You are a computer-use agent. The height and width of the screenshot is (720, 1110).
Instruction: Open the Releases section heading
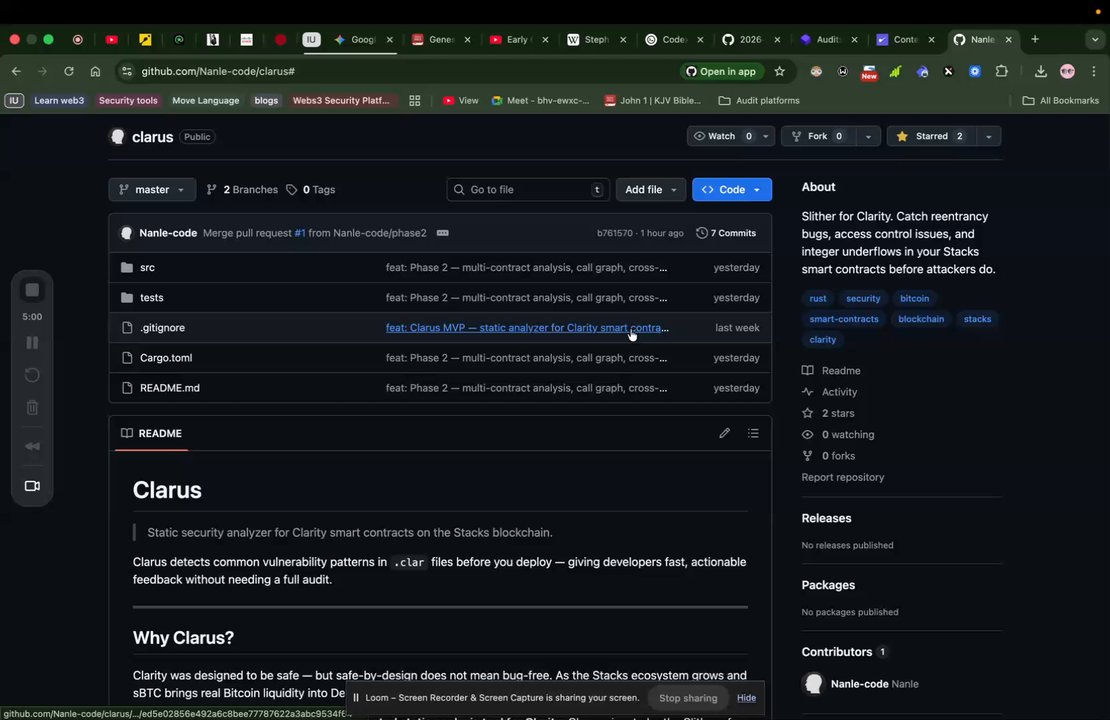(826, 518)
